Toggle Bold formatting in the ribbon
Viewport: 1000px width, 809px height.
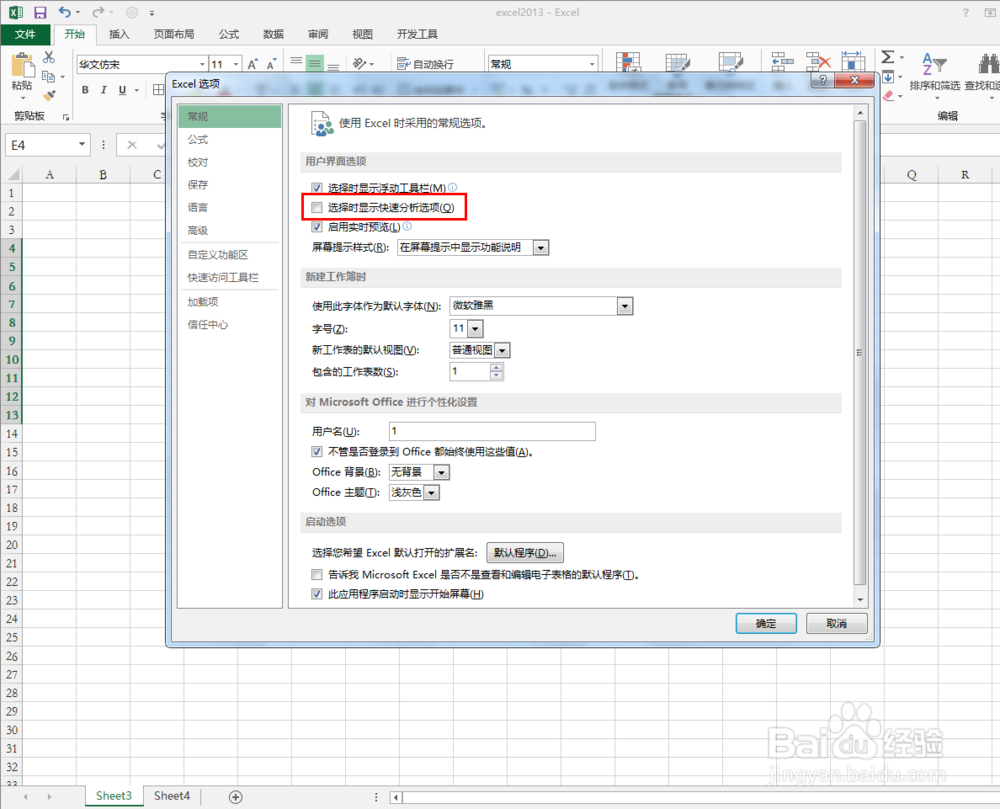coord(85,90)
